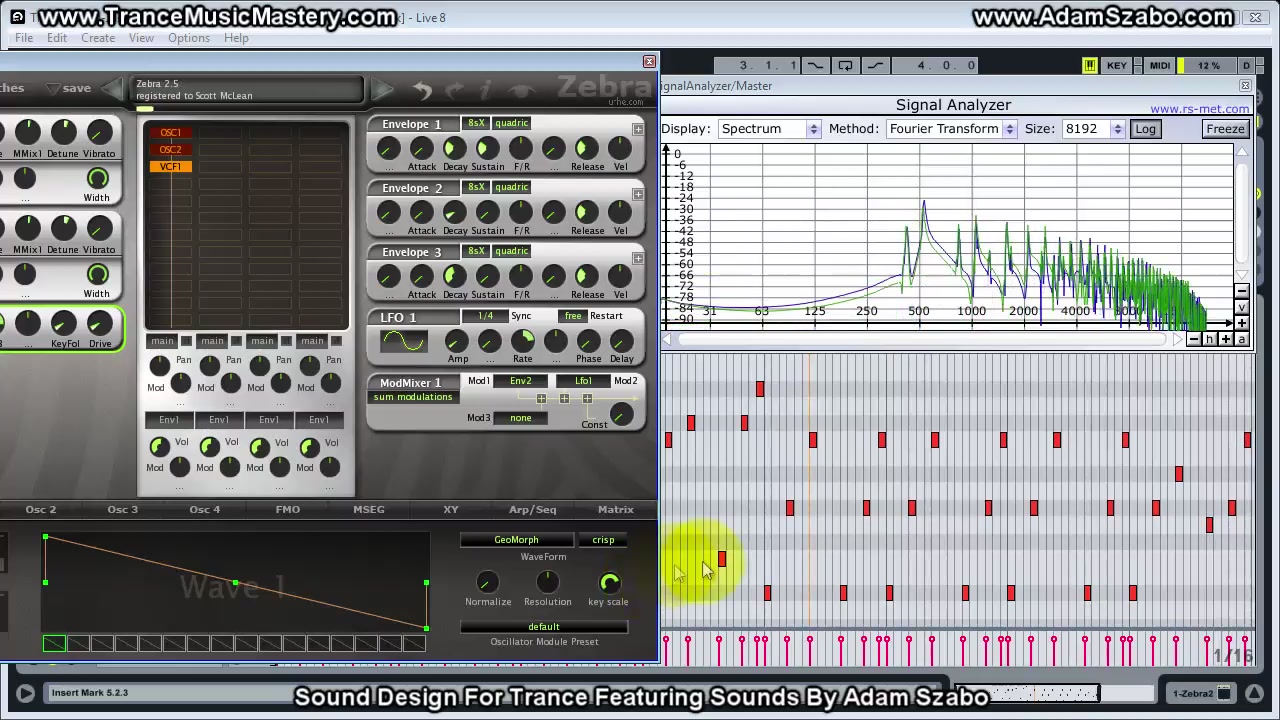Screen dimensions: 1280x720
Task: Toggle Envelope 2 8sX mode
Action: click(x=476, y=187)
